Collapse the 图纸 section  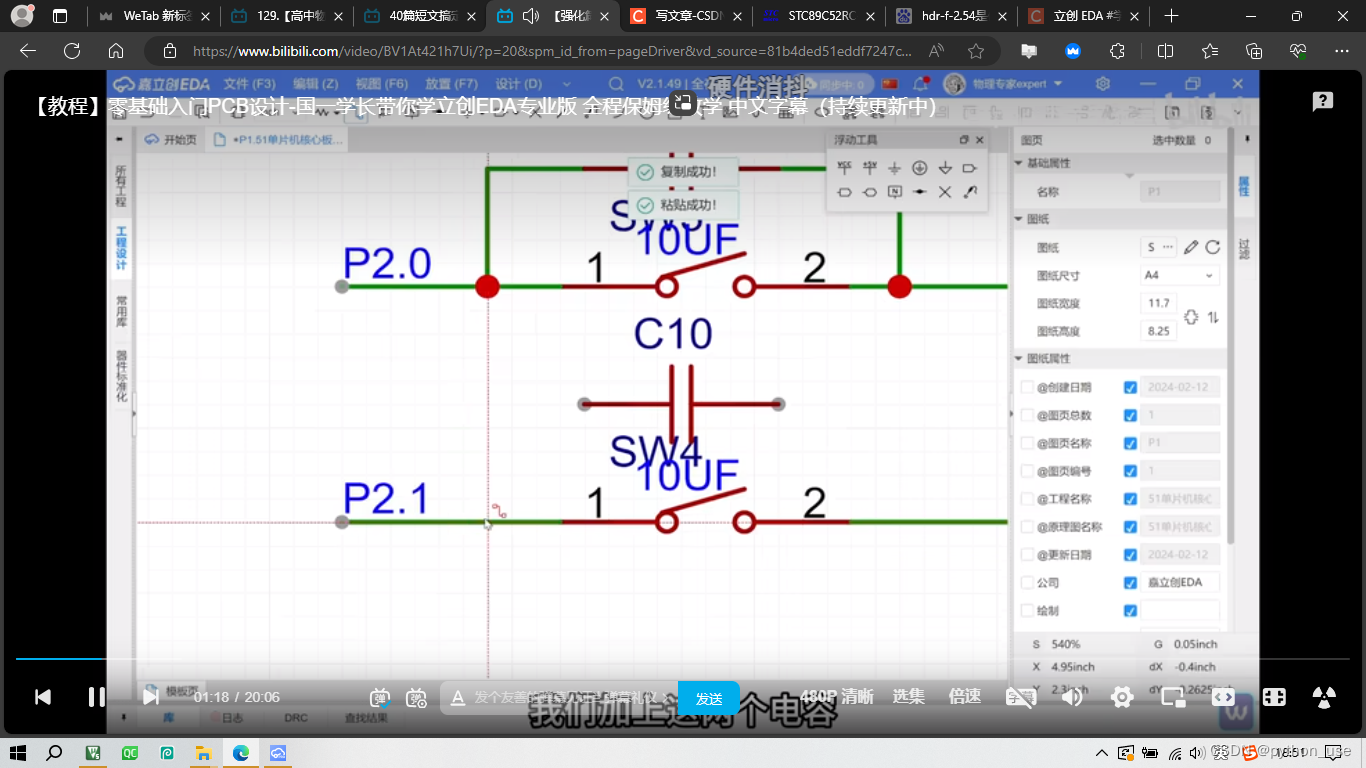[1019, 219]
